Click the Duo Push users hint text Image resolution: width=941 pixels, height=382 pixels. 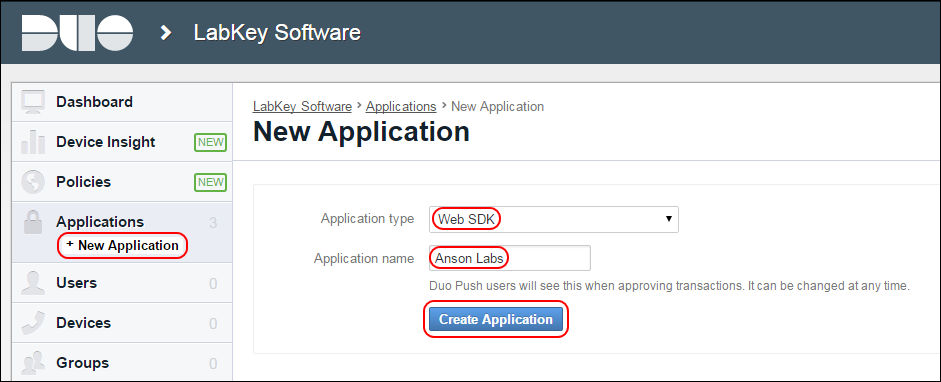[670, 285]
